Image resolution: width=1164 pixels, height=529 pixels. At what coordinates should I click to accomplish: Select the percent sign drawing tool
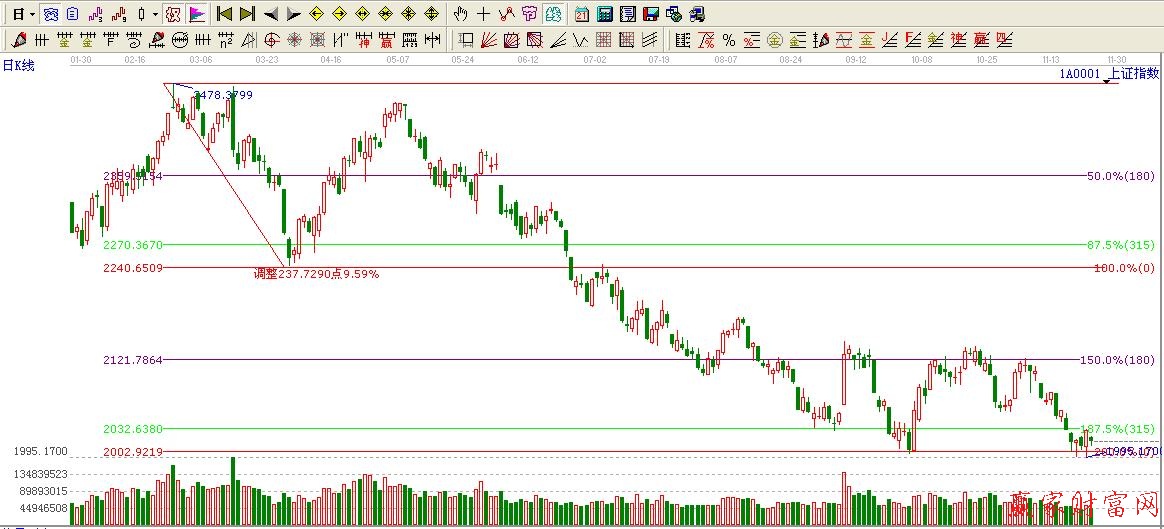click(x=728, y=40)
